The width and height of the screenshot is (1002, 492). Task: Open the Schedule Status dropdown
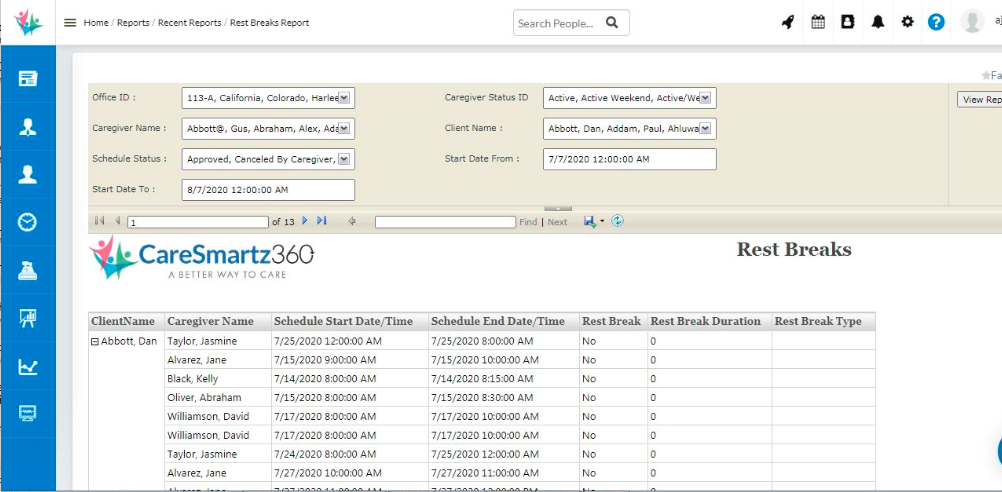point(343,159)
